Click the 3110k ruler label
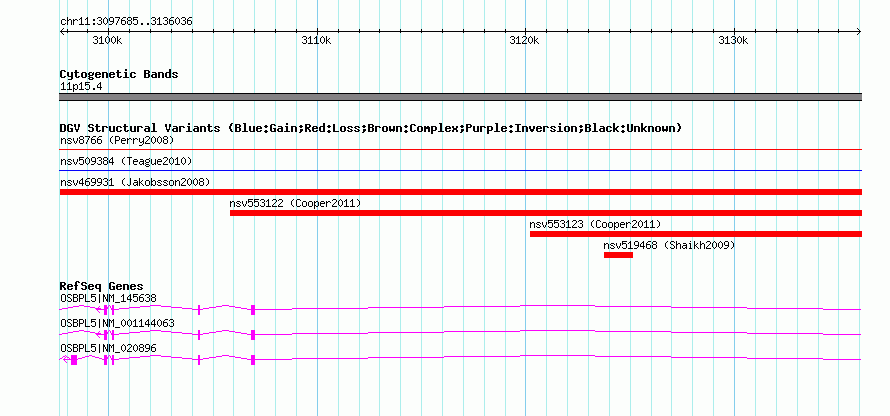This screenshot has height=416, width=890. pos(317,41)
